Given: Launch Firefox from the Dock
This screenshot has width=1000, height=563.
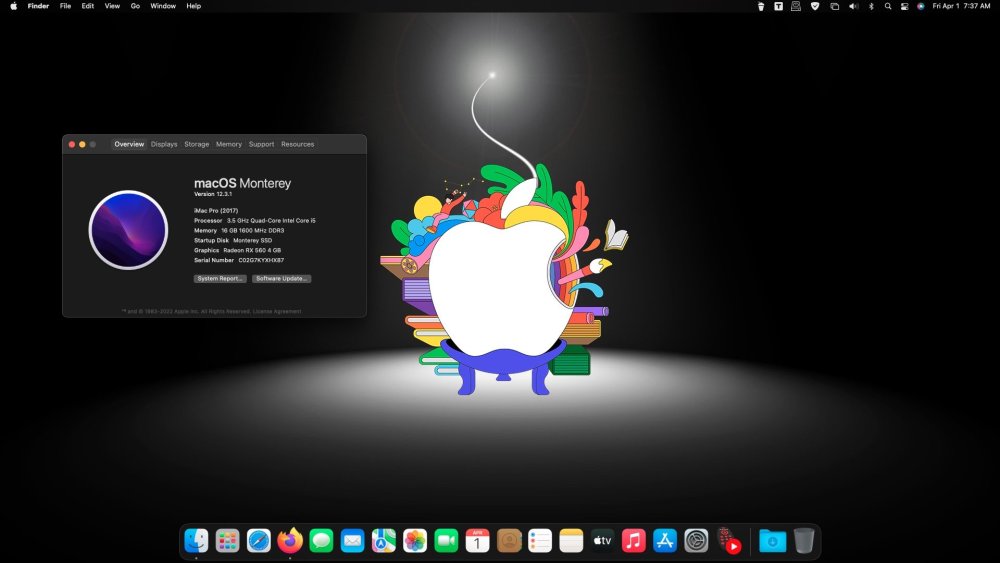Looking at the screenshot, I should tap(290, 541).
